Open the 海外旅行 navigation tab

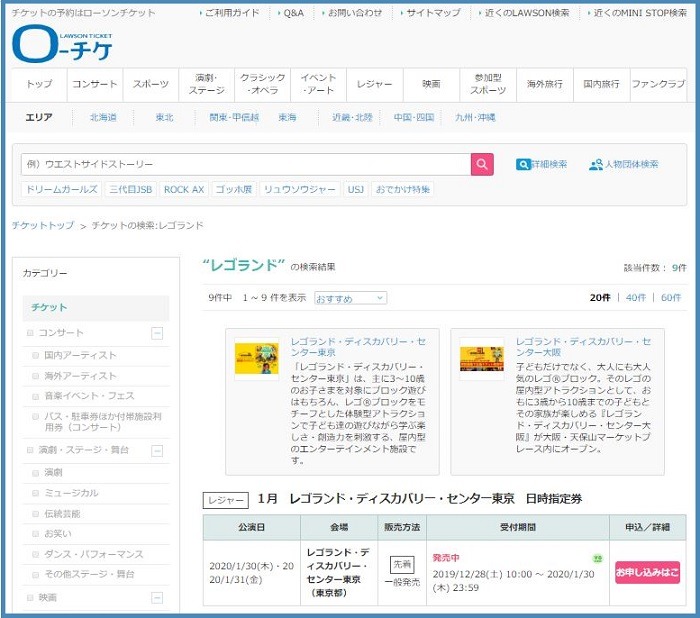click(545, 84)
